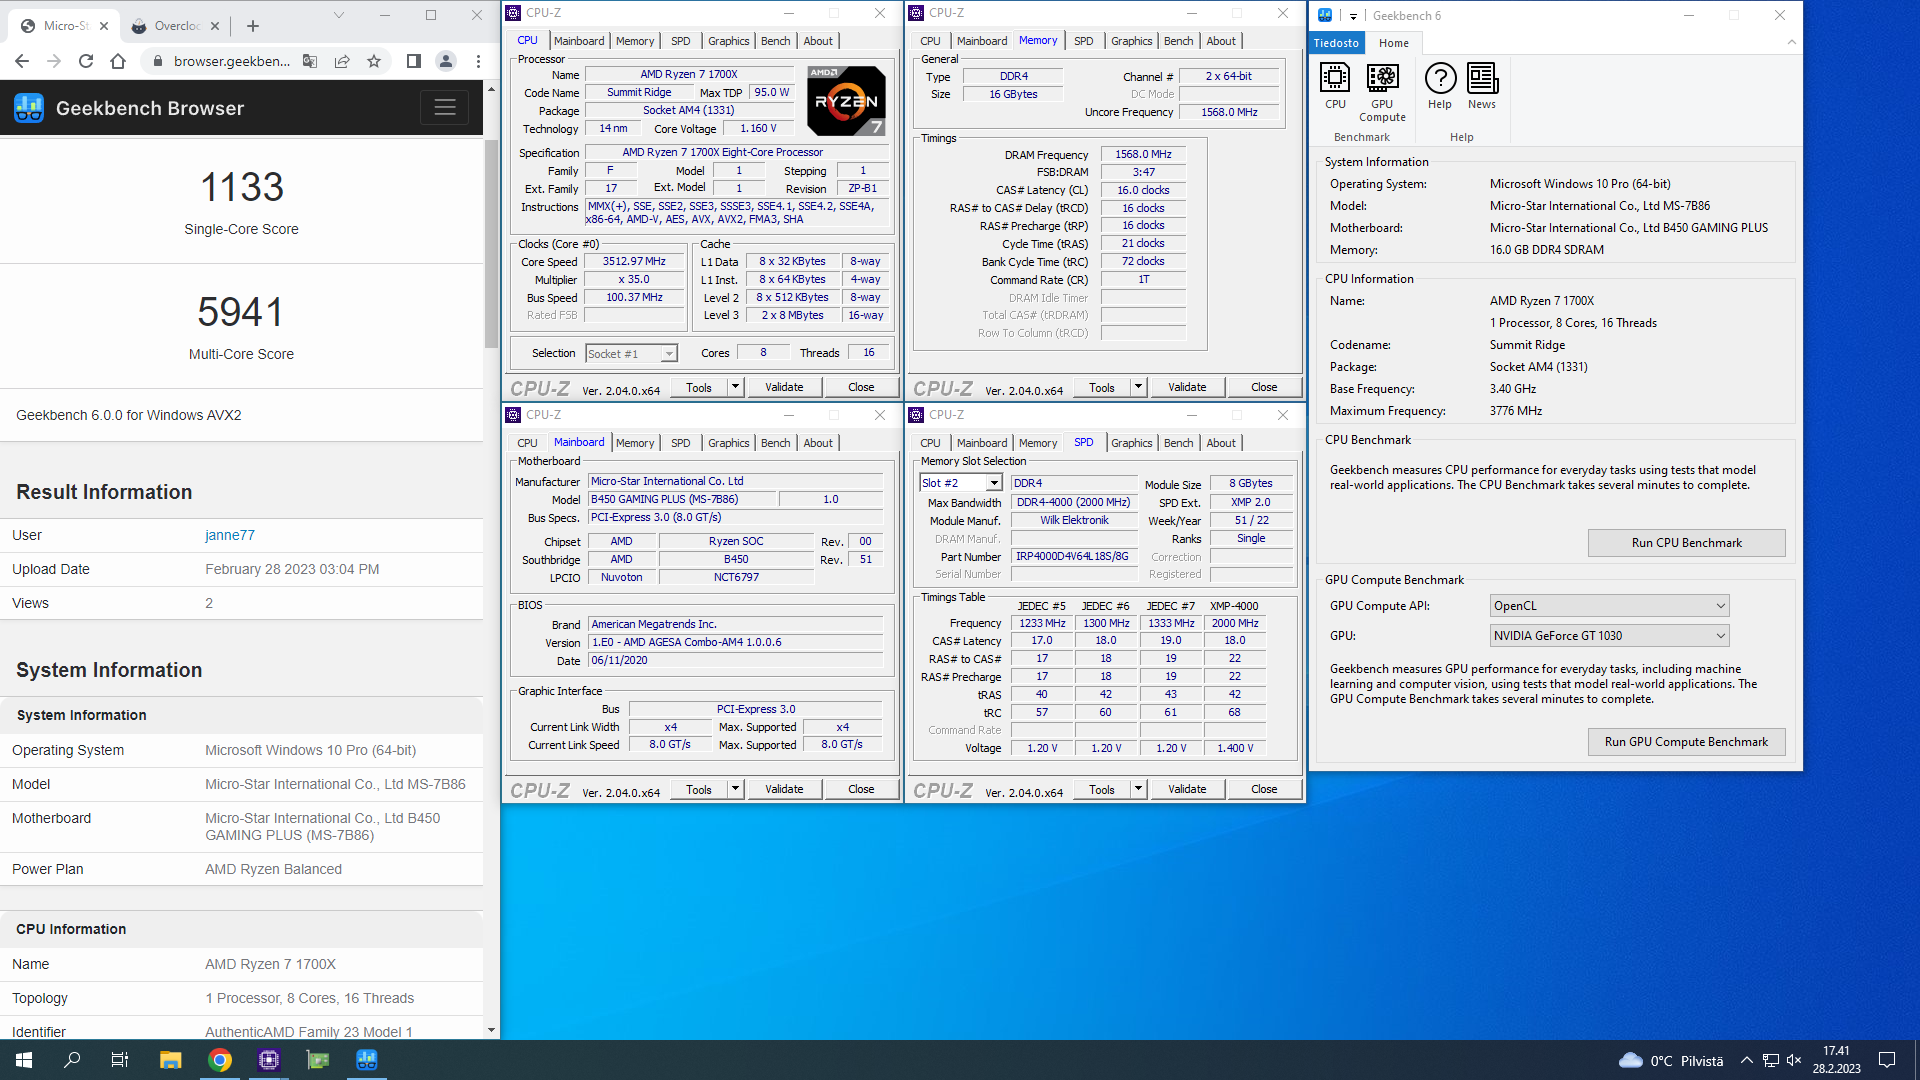The image size is (1920, 1080).
Task: Switch to Mainboard tab in top-left CPU-Z
Action: [579, 41]
